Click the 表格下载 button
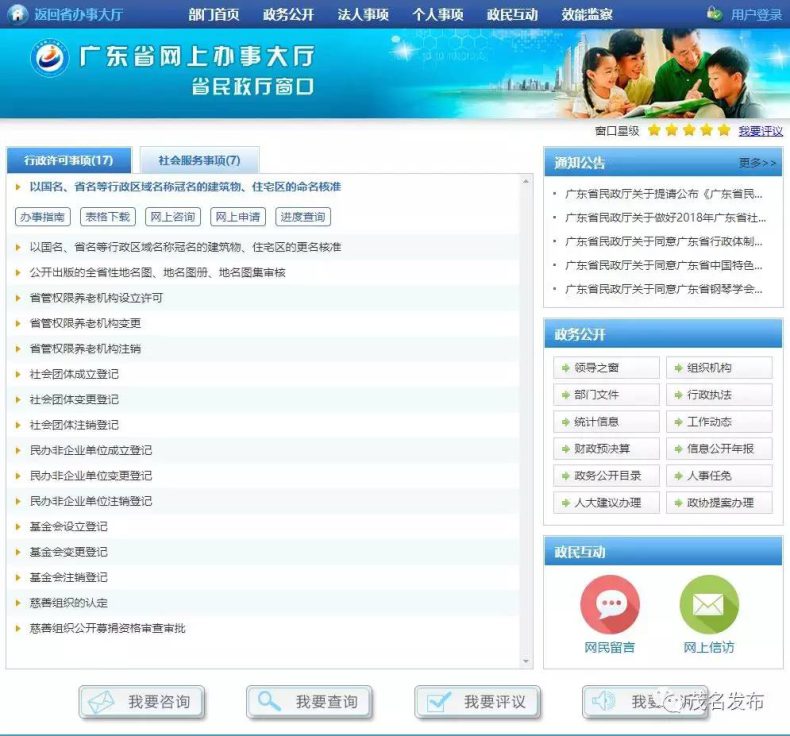The width and height of the screenshot is (790, 736). tap(108, 217)
